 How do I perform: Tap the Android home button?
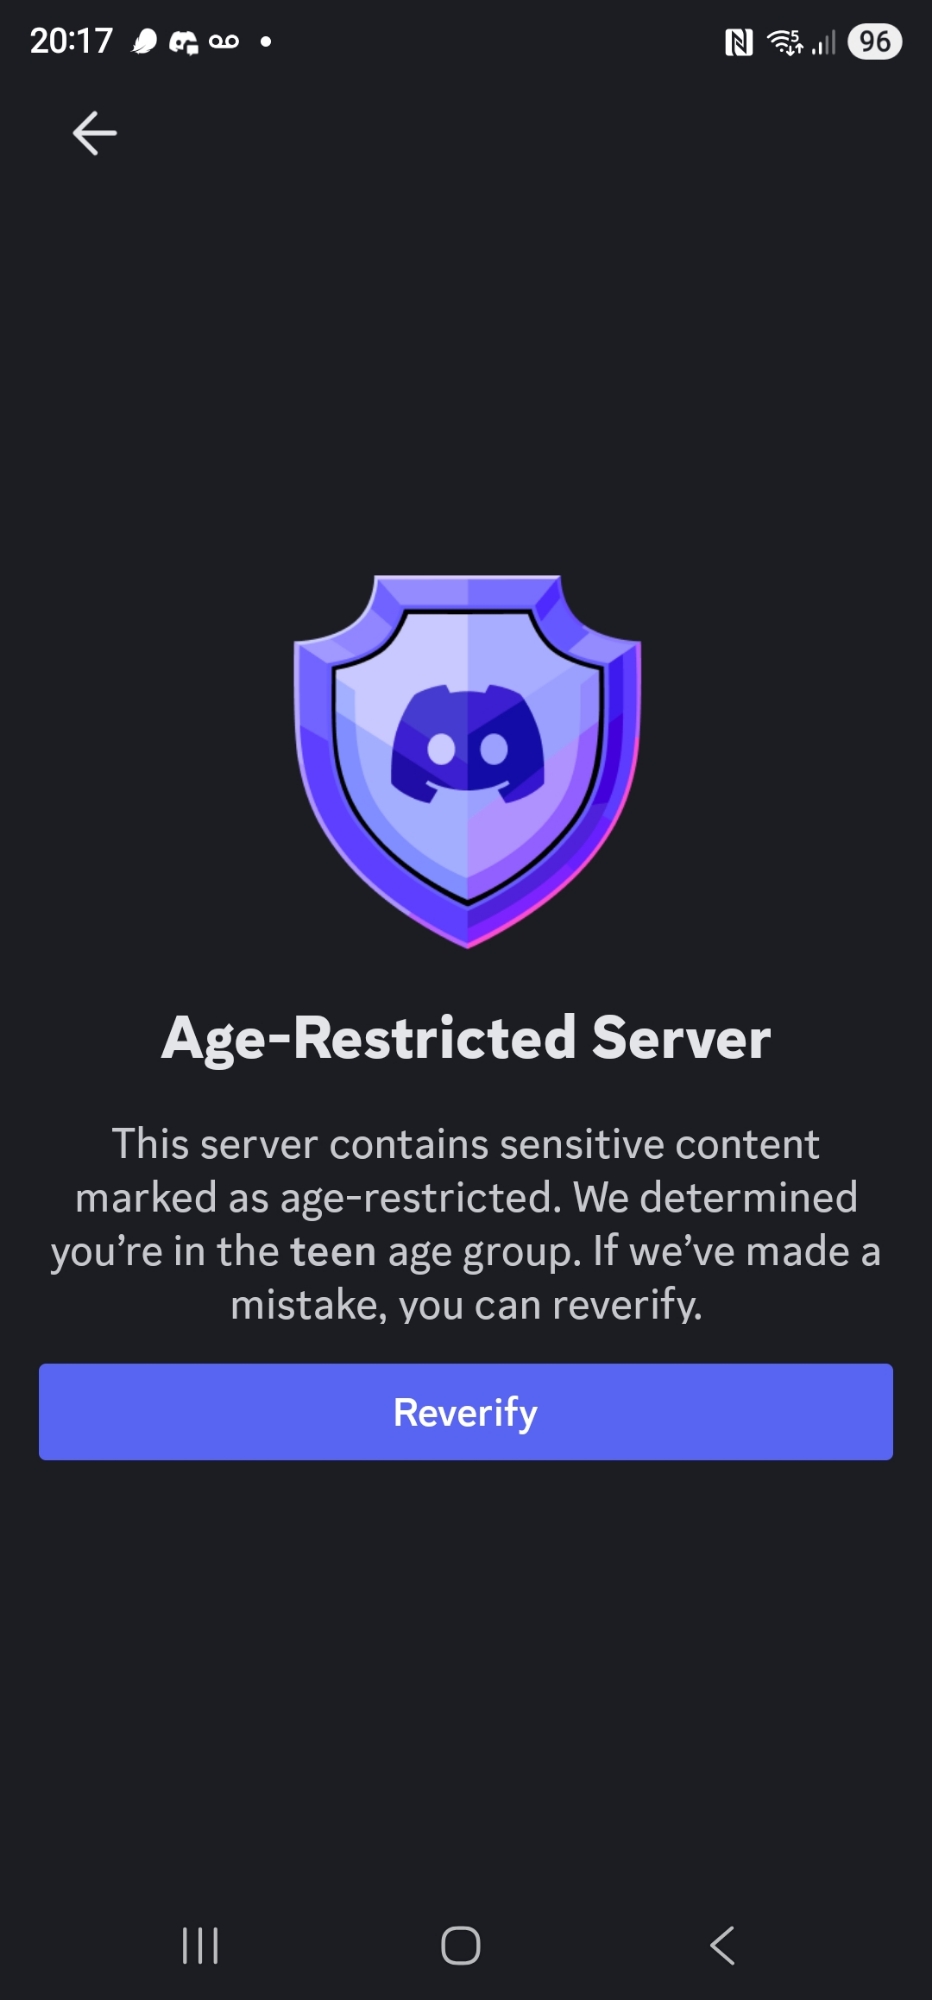(x=461, y=1946)
